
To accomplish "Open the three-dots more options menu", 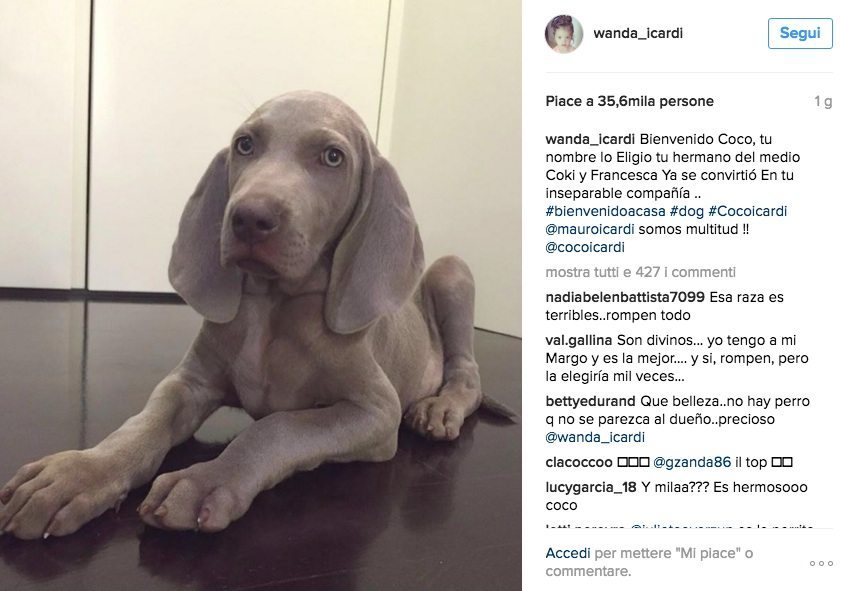I will 821,563.
